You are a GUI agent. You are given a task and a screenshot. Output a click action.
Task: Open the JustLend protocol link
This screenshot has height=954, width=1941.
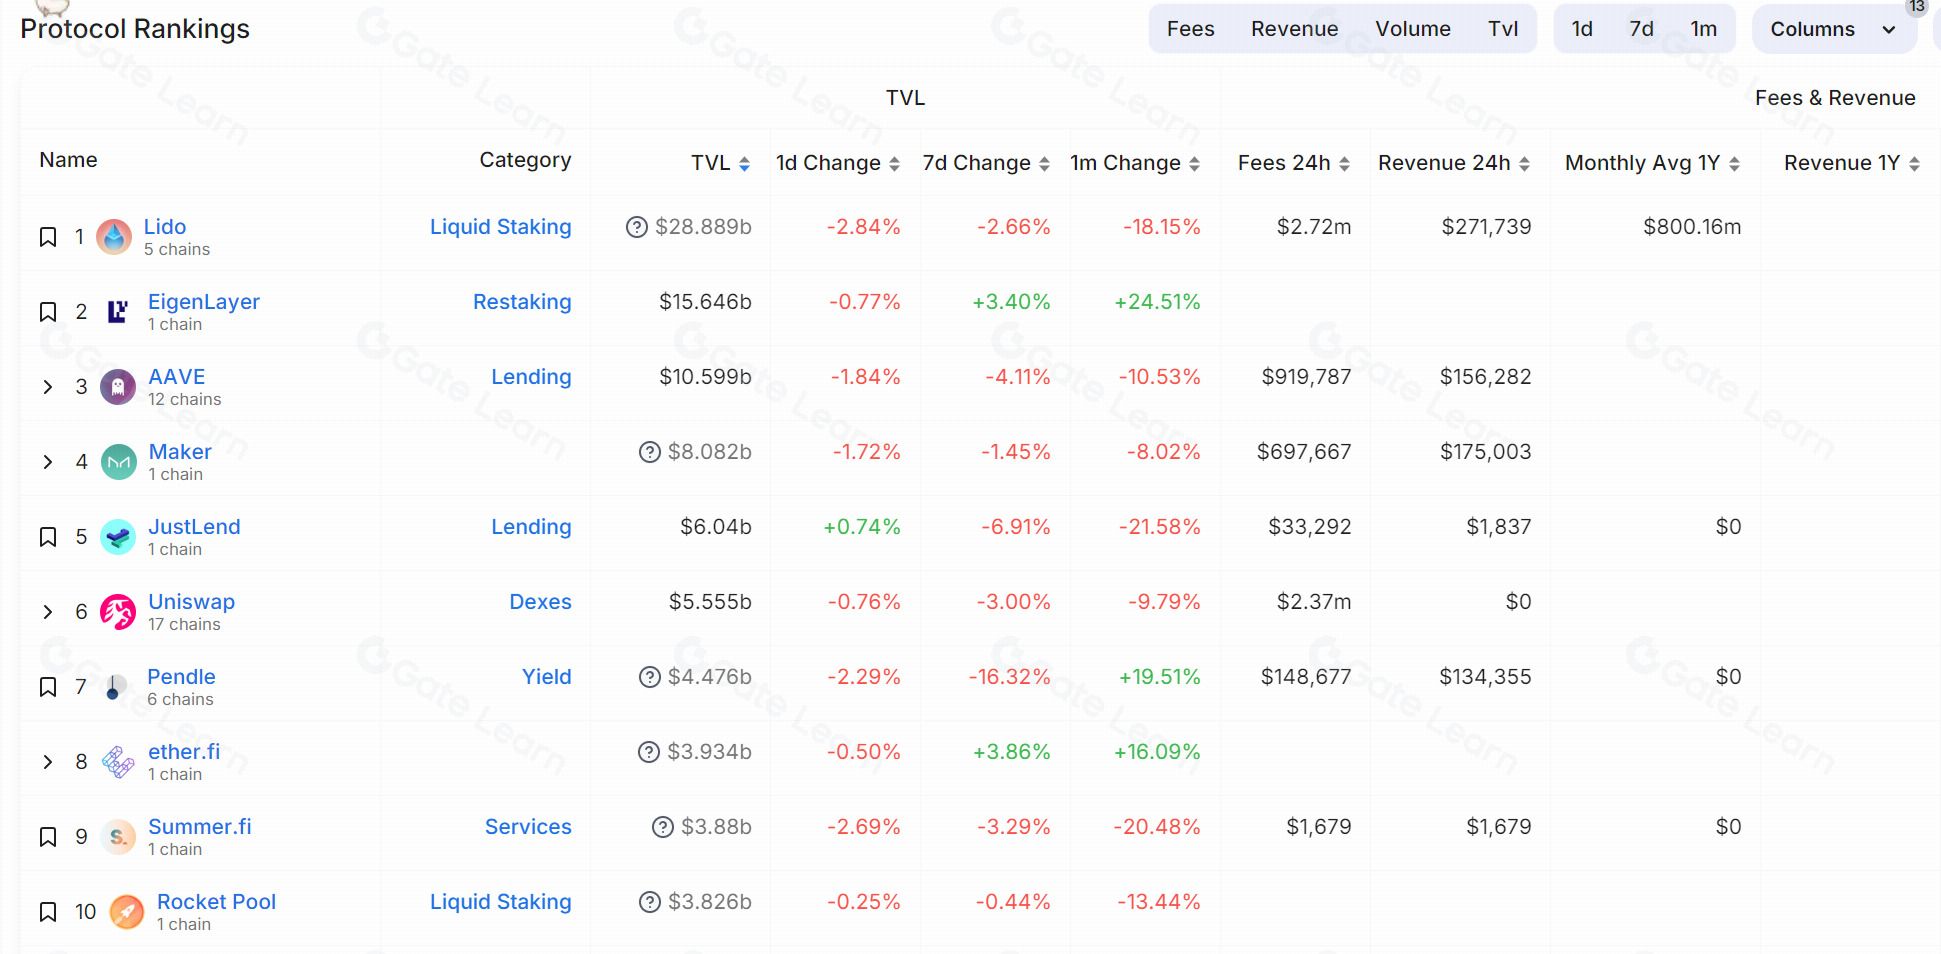[194, 527]
